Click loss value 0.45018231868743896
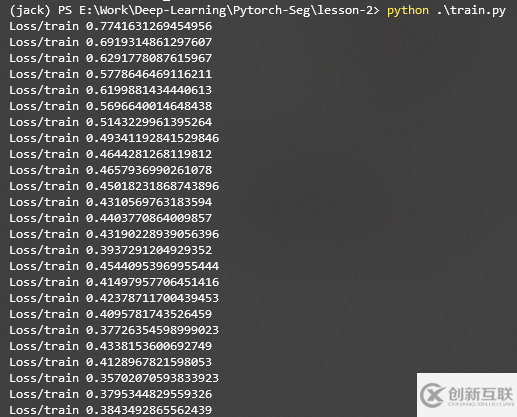Viewport: 517px width, 417px height. click(152, 186)
